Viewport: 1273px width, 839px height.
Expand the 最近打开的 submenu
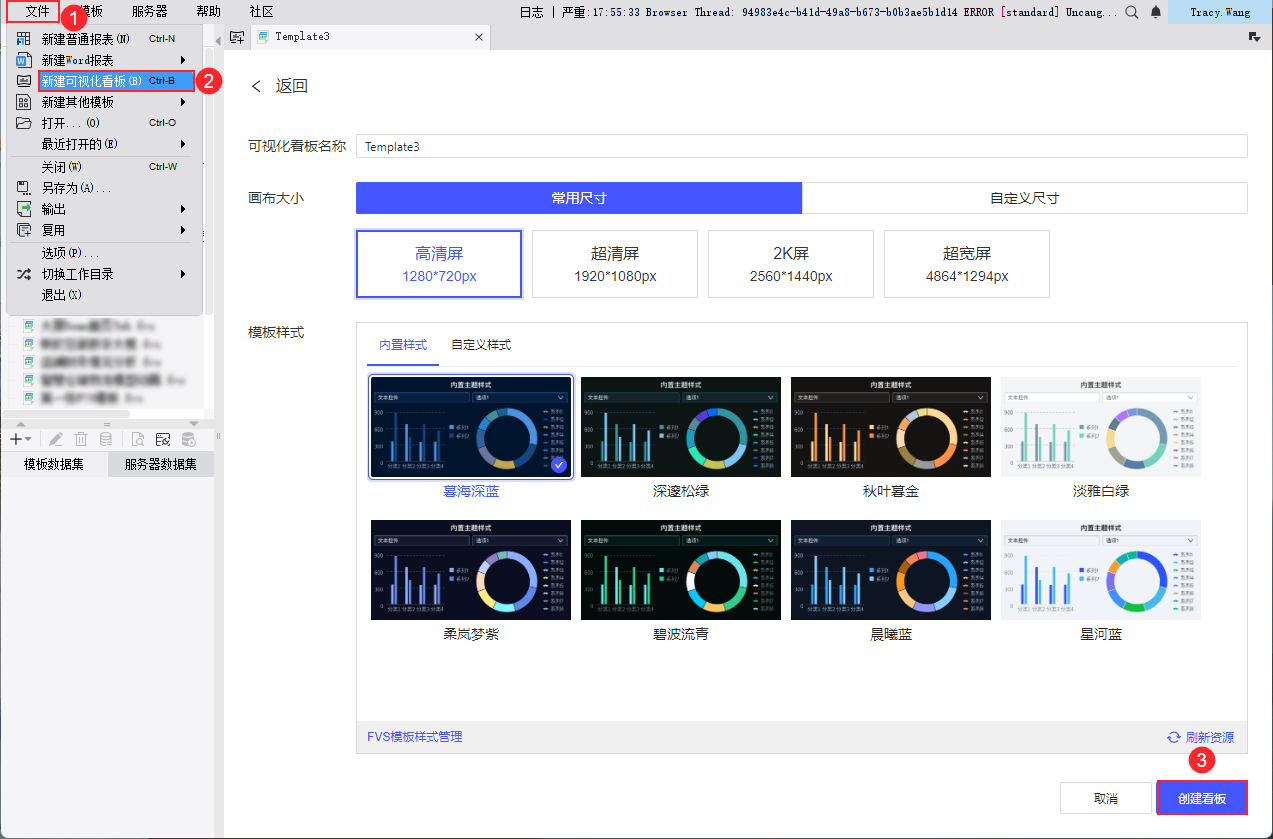(x=183, y=144)
